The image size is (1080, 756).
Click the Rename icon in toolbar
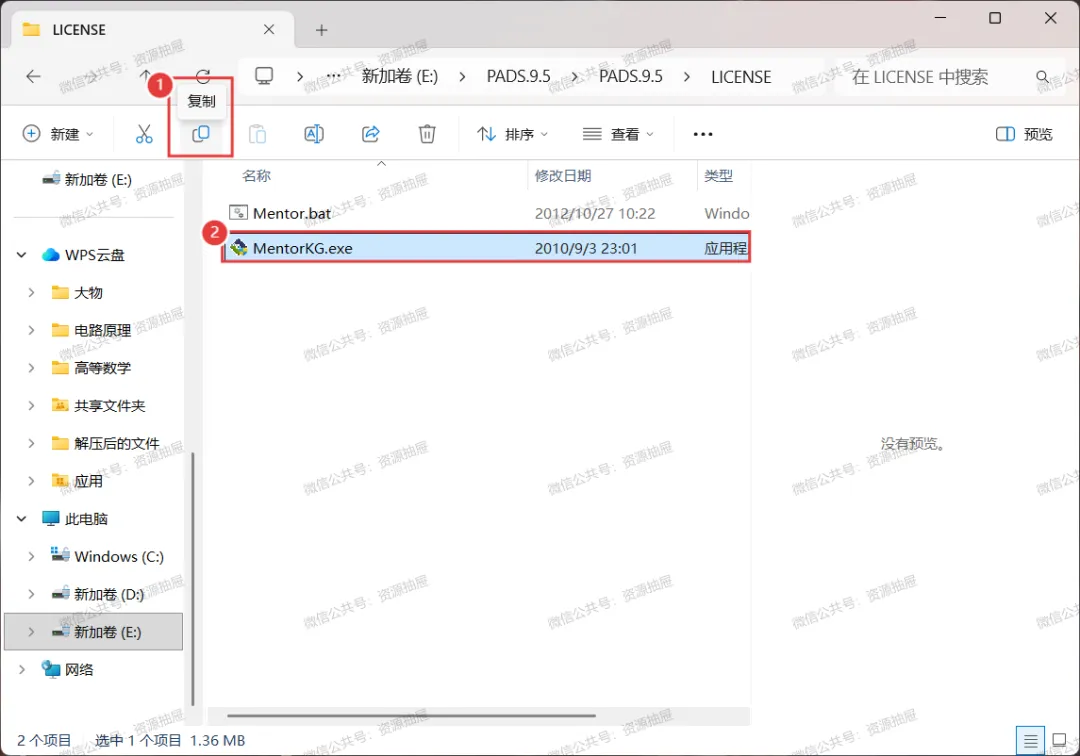pyautogui.click(x=314, y=134)
